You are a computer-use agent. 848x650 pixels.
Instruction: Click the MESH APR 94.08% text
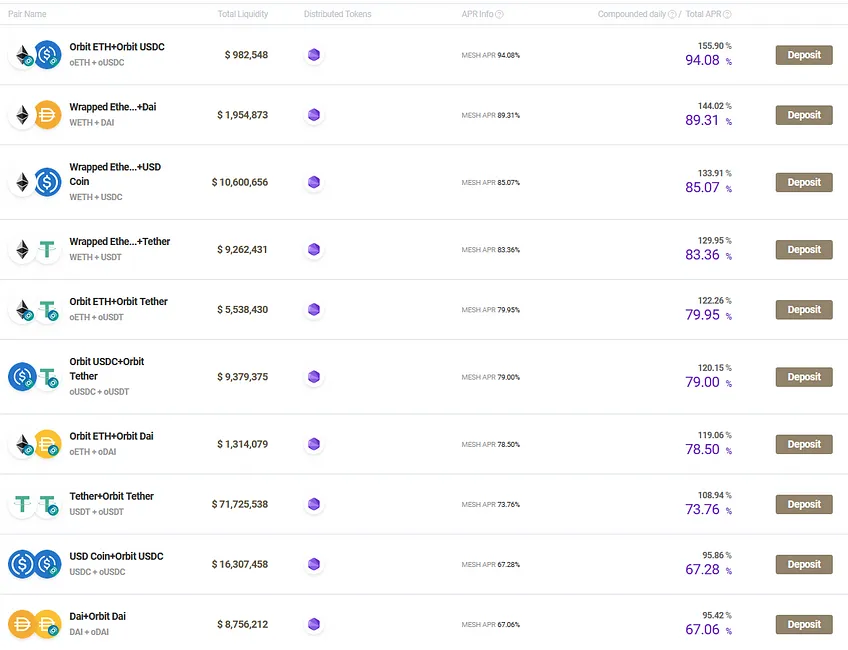click(491, 55)
